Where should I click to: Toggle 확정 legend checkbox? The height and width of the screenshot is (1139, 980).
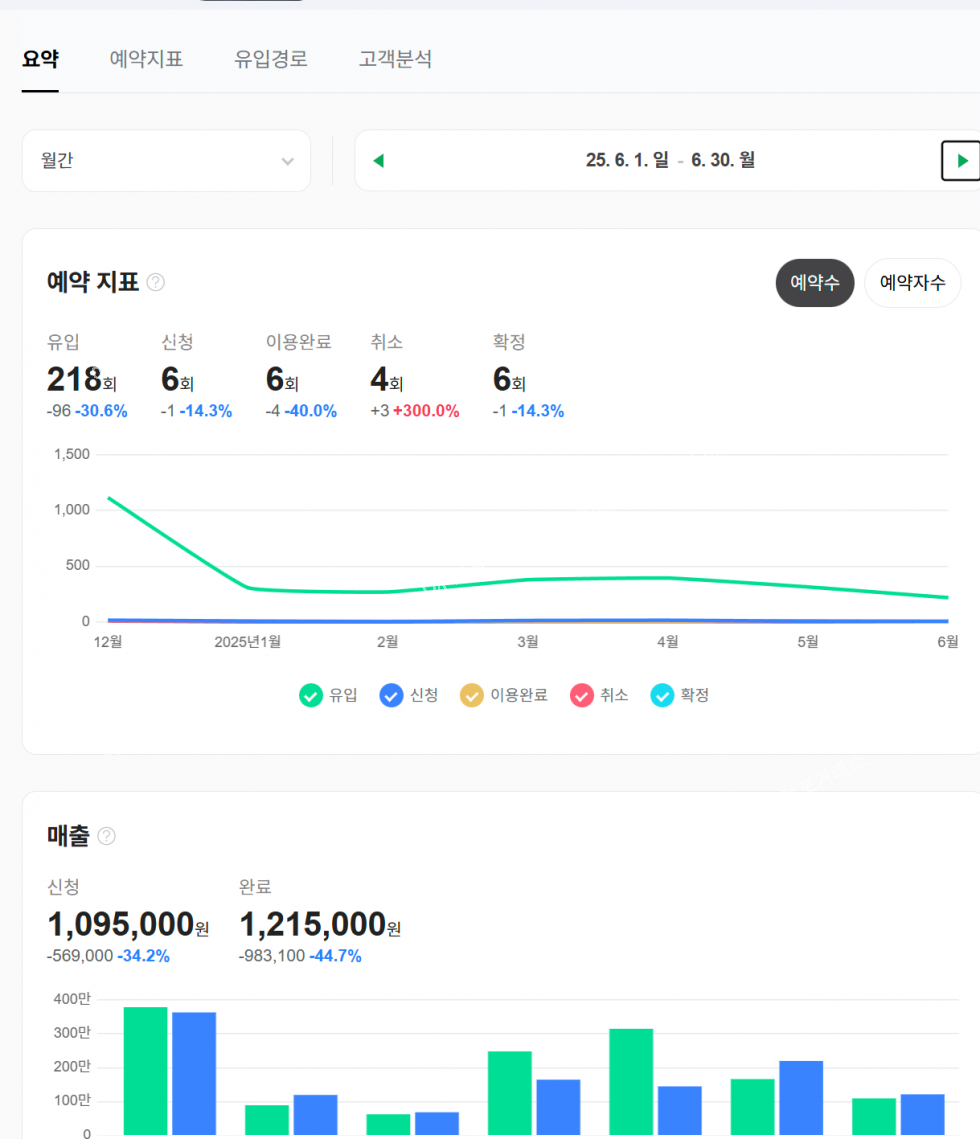(x=662, y=695)
